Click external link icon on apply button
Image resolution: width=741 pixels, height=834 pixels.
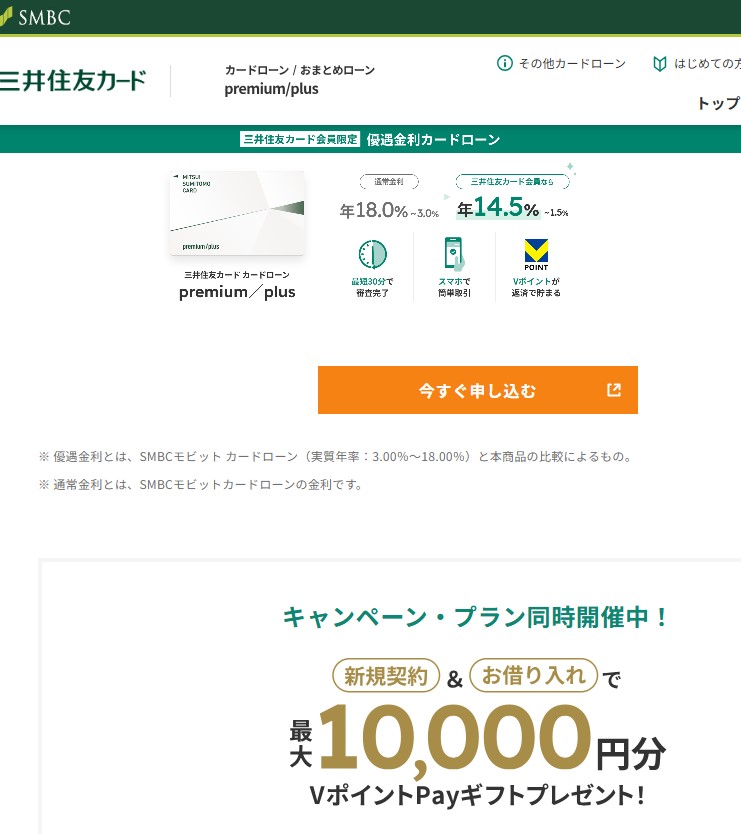click(614, 390)
